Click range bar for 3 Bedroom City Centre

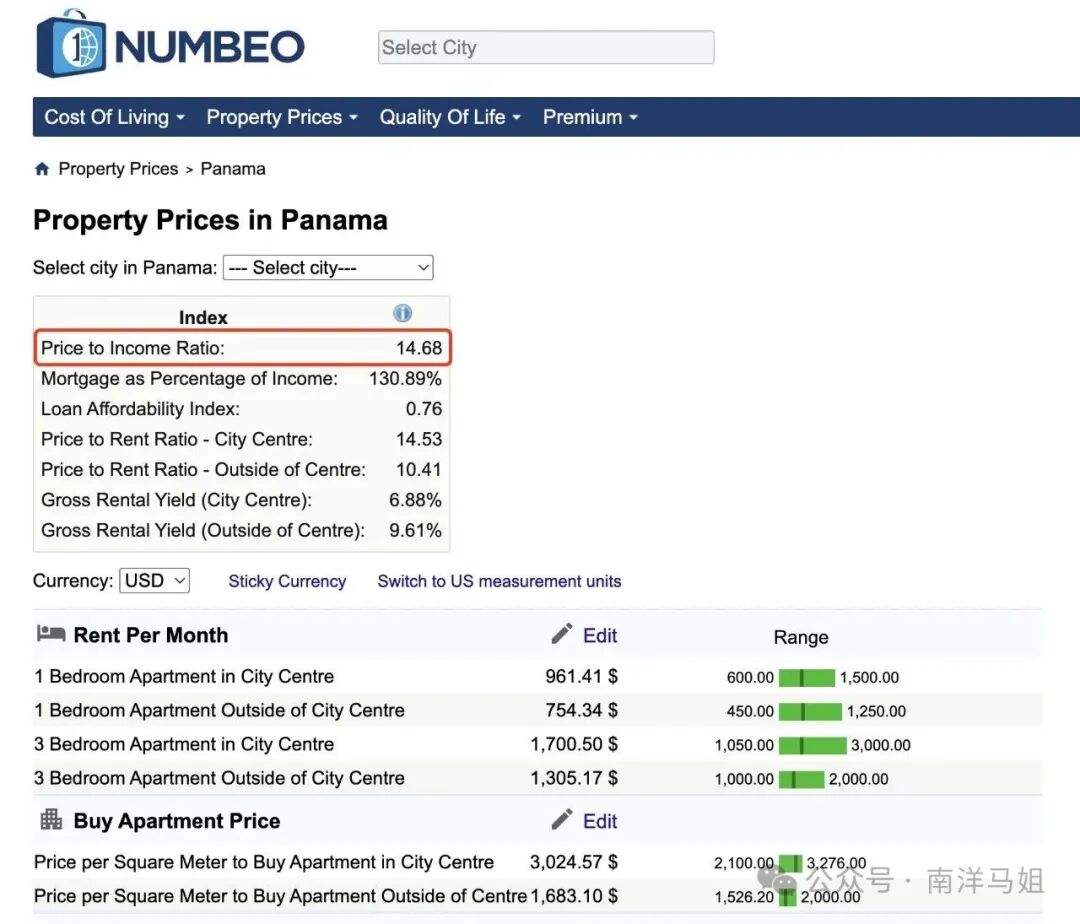click(812, 745)
